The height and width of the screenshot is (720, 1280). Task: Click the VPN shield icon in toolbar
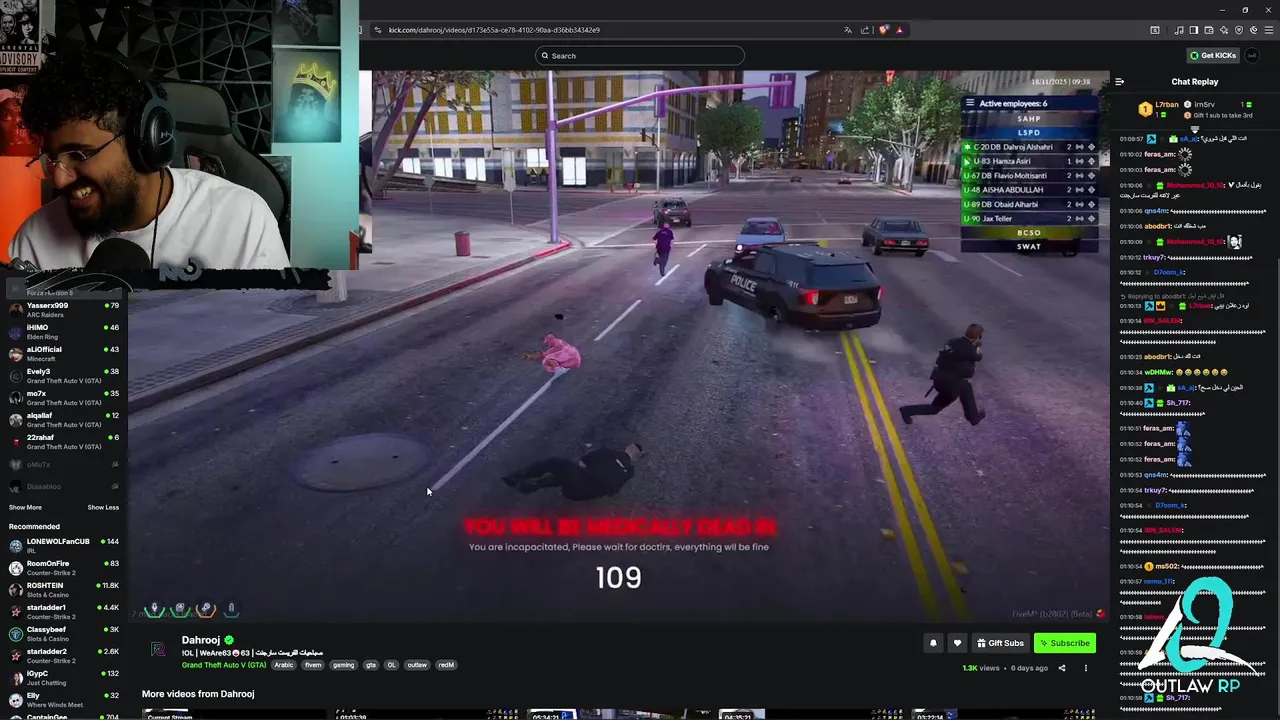[x=1239, y=30]
